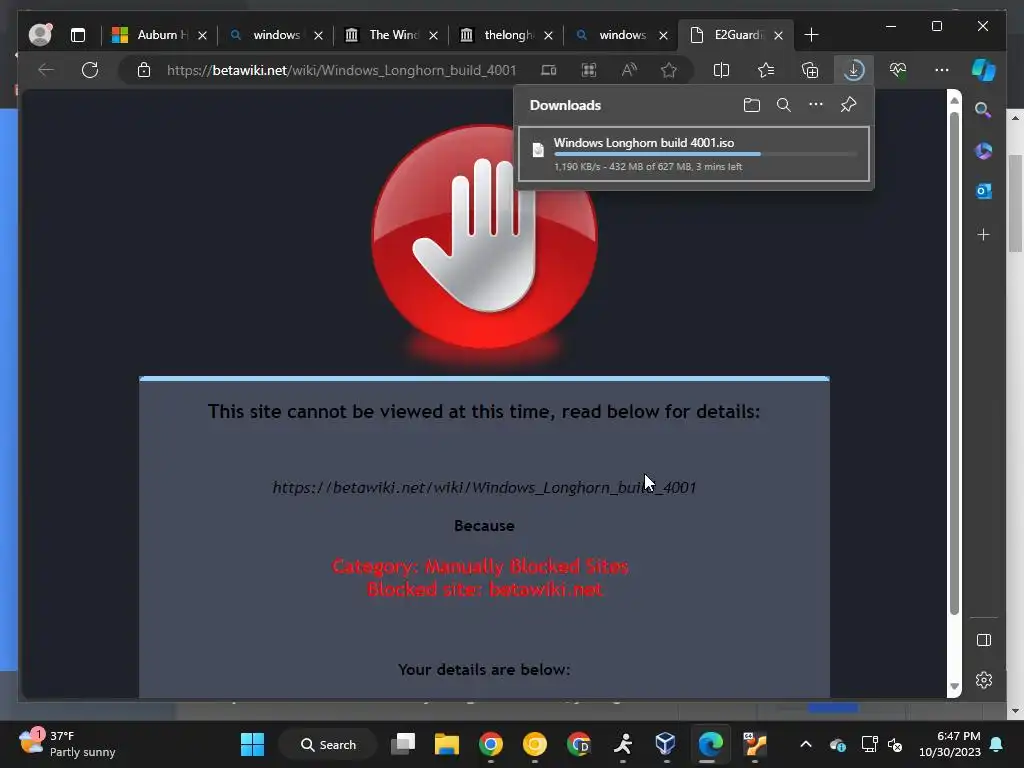
Task: Open more options in Downloads panel
Action: 816,105
